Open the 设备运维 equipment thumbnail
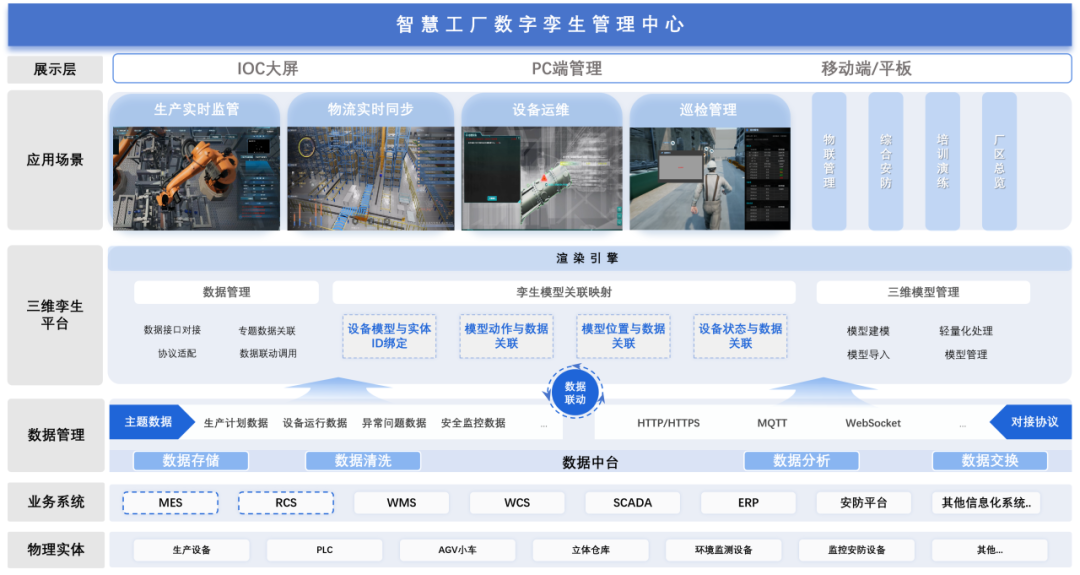This screenshot has width=1080, height=575. (x=541, y=178)
